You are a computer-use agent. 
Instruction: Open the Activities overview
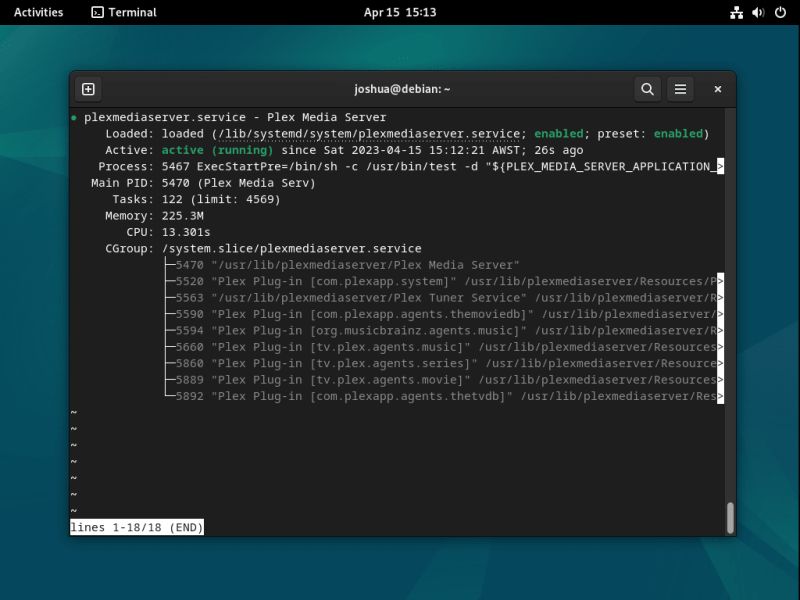(x=38, y=12)
